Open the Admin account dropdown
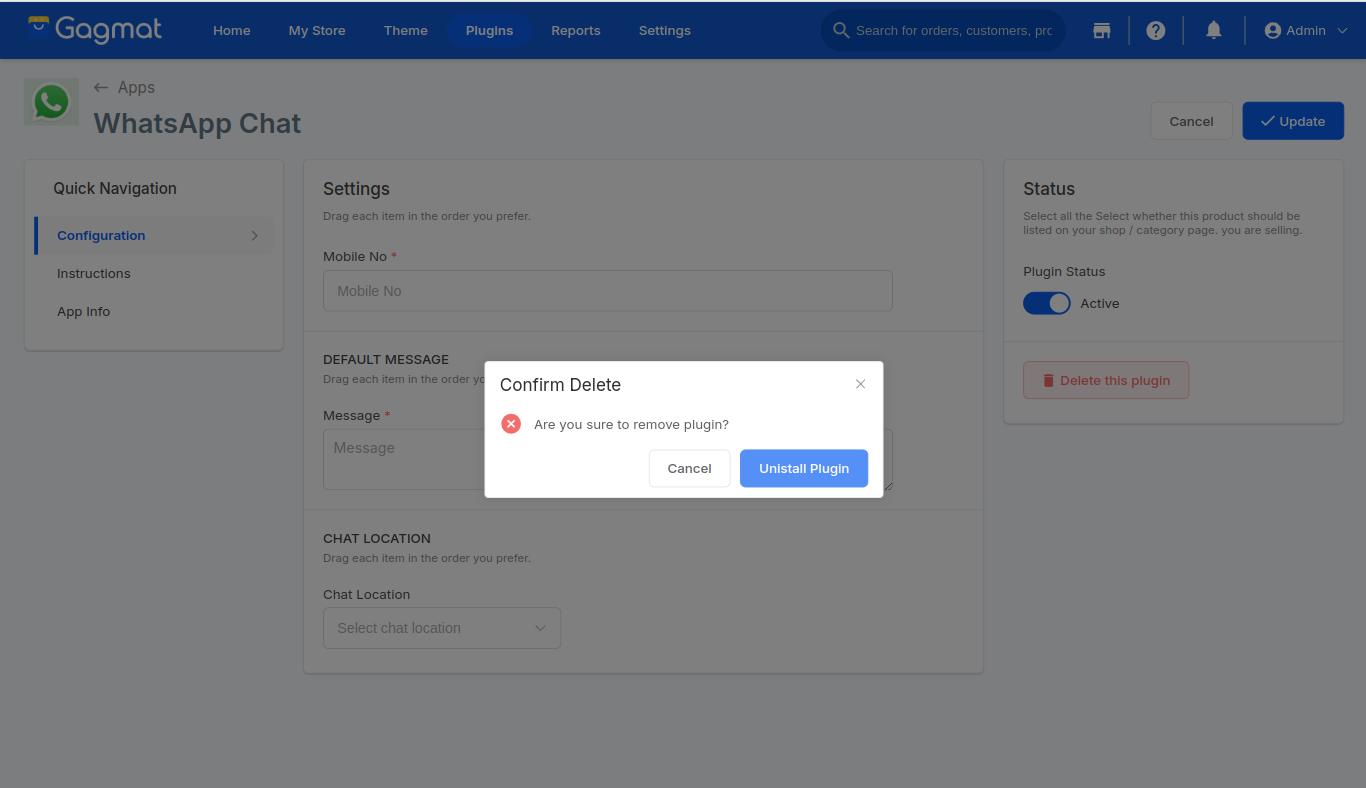The image size is (1366, 788). tap(1307, 31)
